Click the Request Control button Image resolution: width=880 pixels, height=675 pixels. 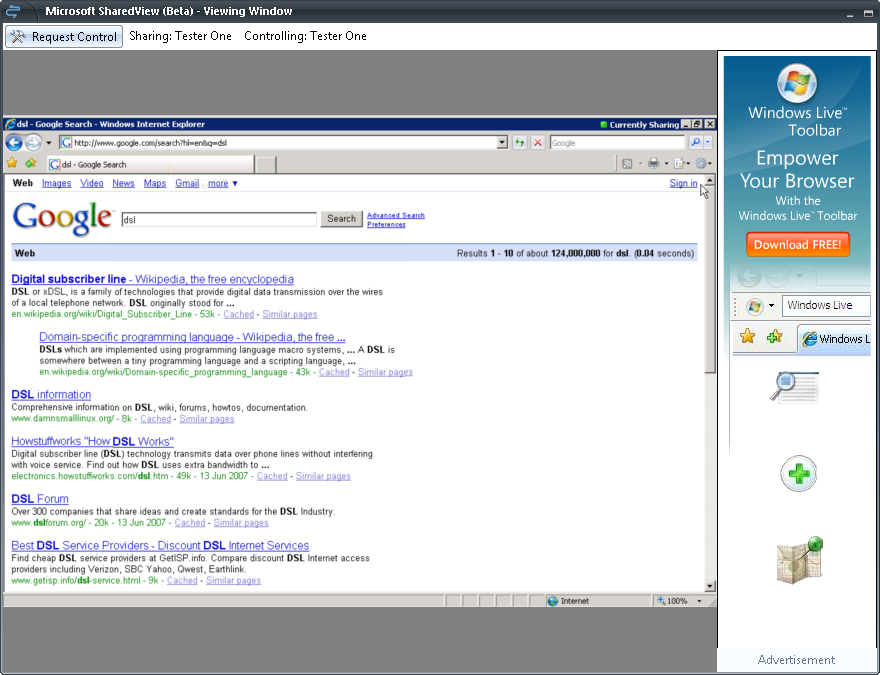[x=64, y=36]
